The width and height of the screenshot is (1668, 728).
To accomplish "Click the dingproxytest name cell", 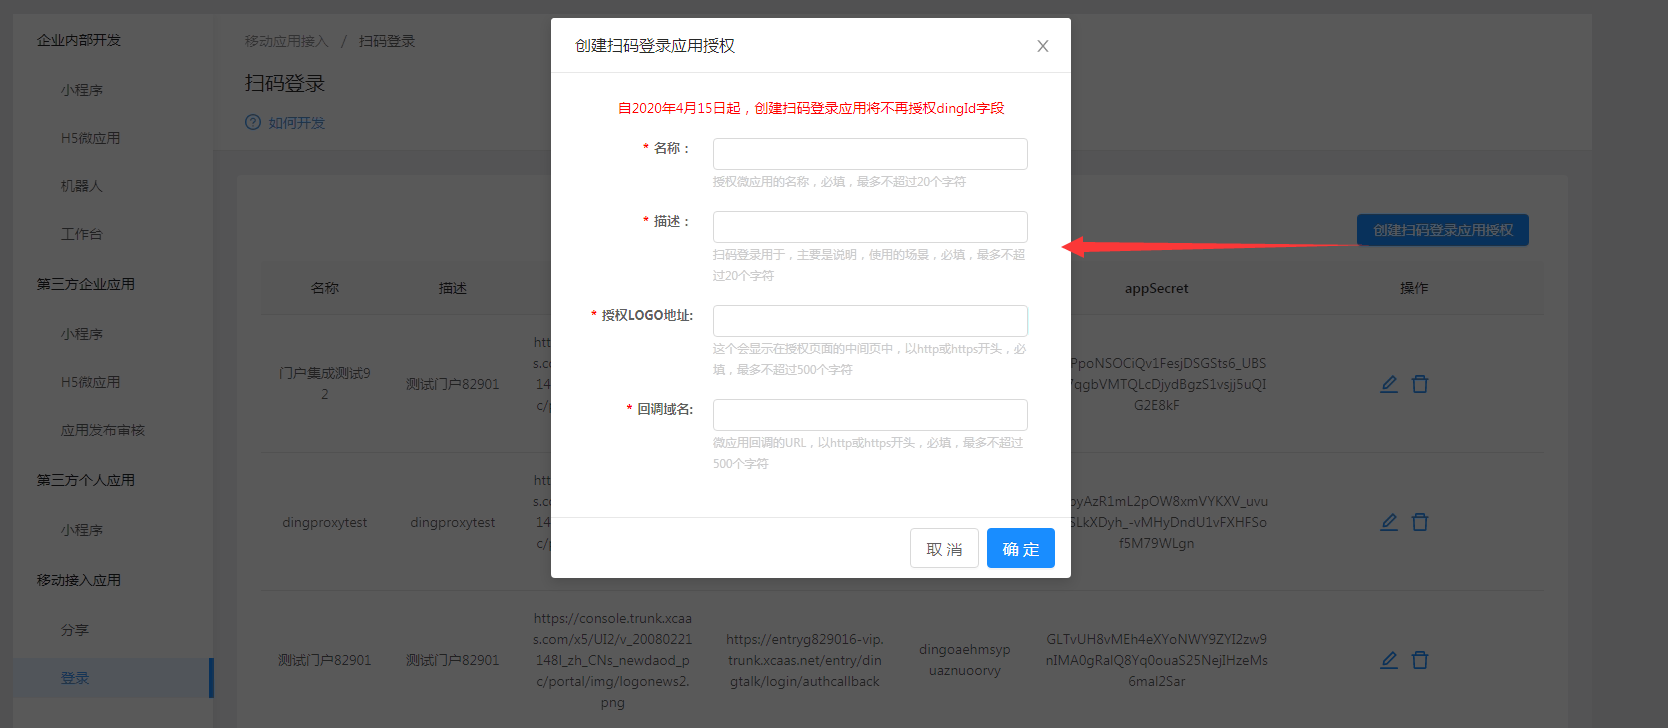I will [325, 522].
